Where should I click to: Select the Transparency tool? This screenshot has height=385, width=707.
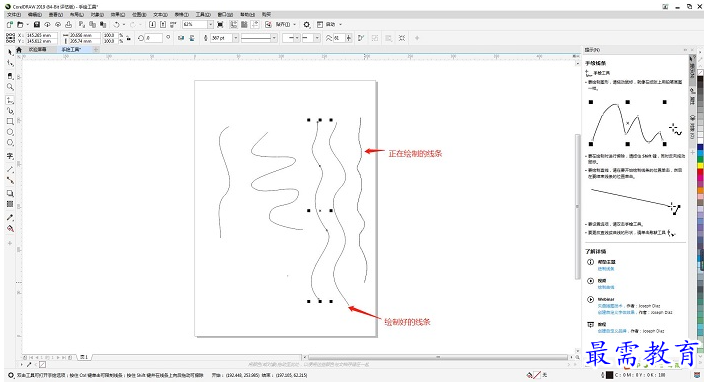10,204
